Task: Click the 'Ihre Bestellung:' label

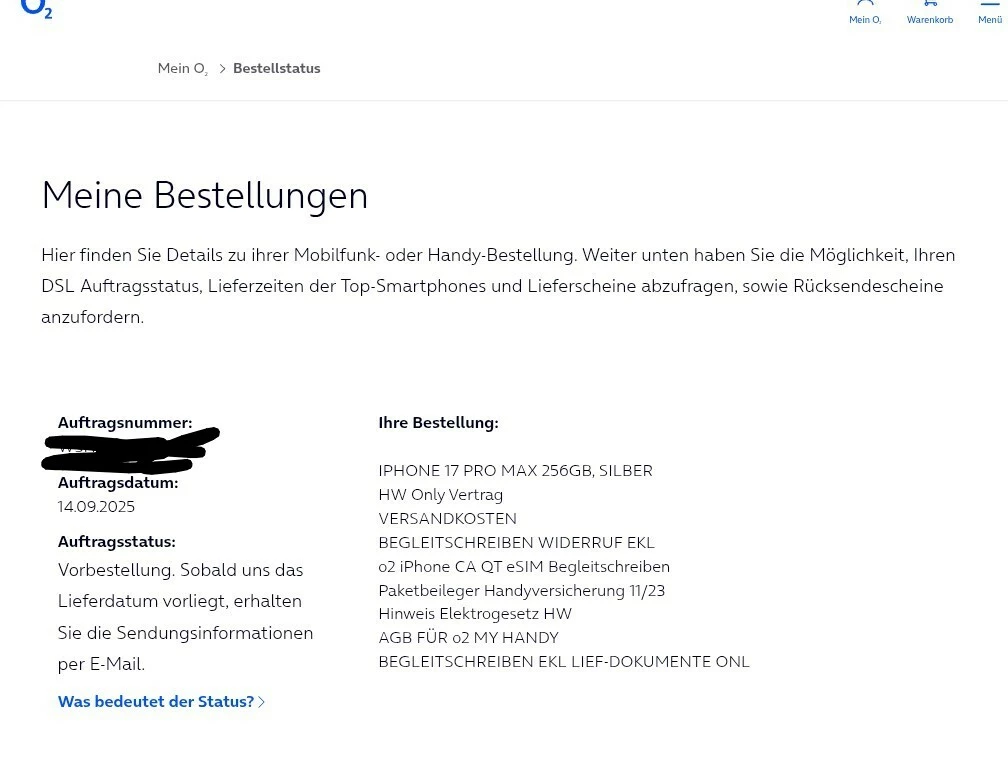Action: tap(438, 423)
